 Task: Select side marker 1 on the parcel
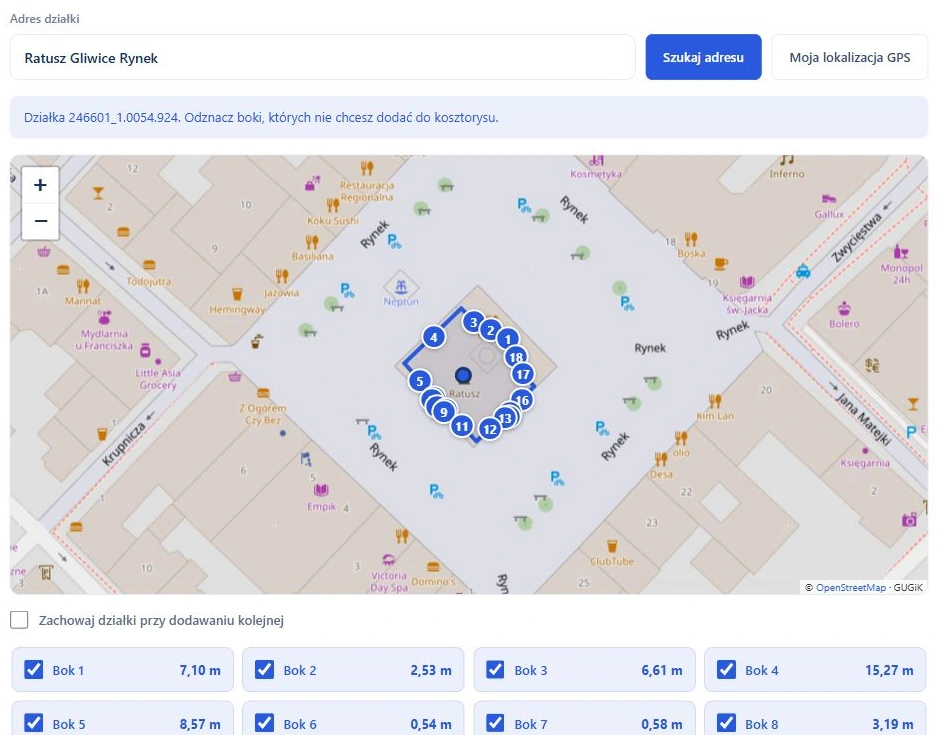tap(508, 339)
